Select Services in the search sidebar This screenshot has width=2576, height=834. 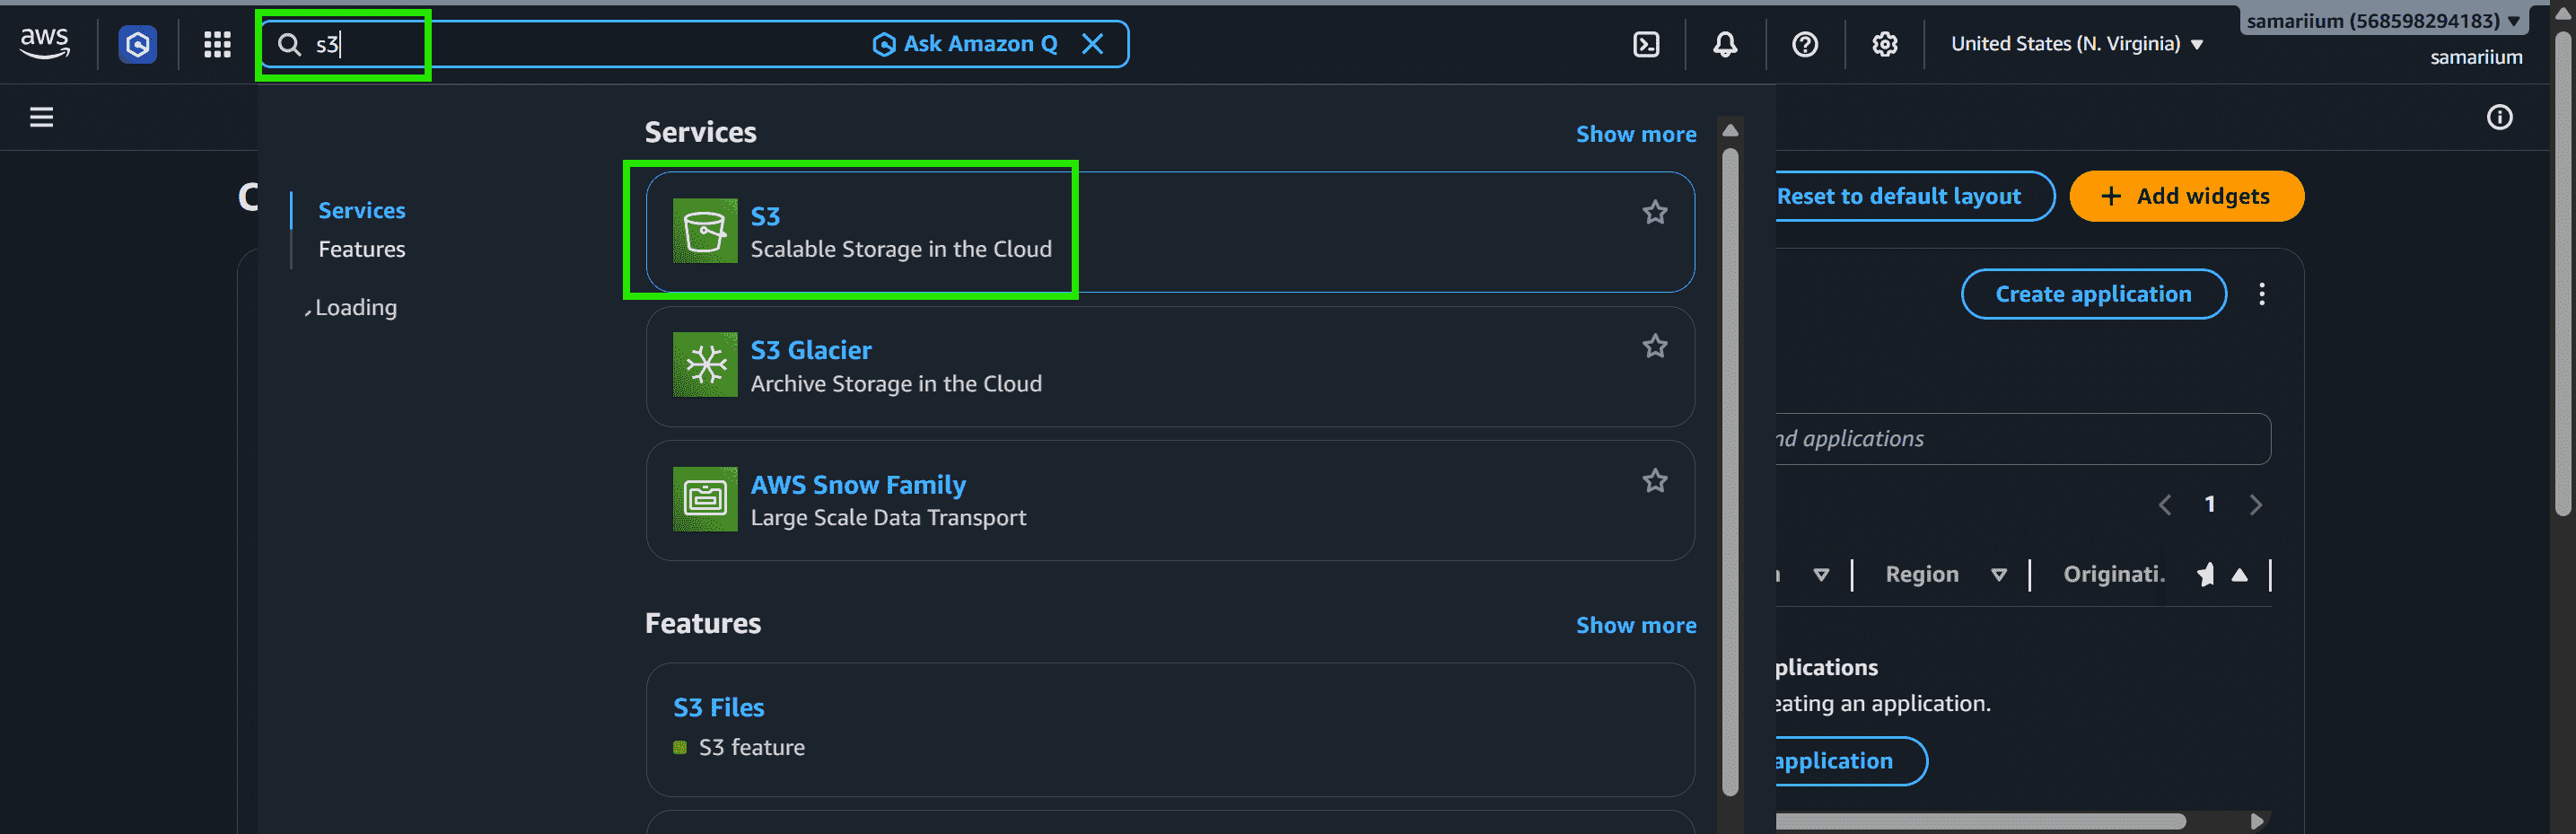pyautogui.click(x=362, y=211)
